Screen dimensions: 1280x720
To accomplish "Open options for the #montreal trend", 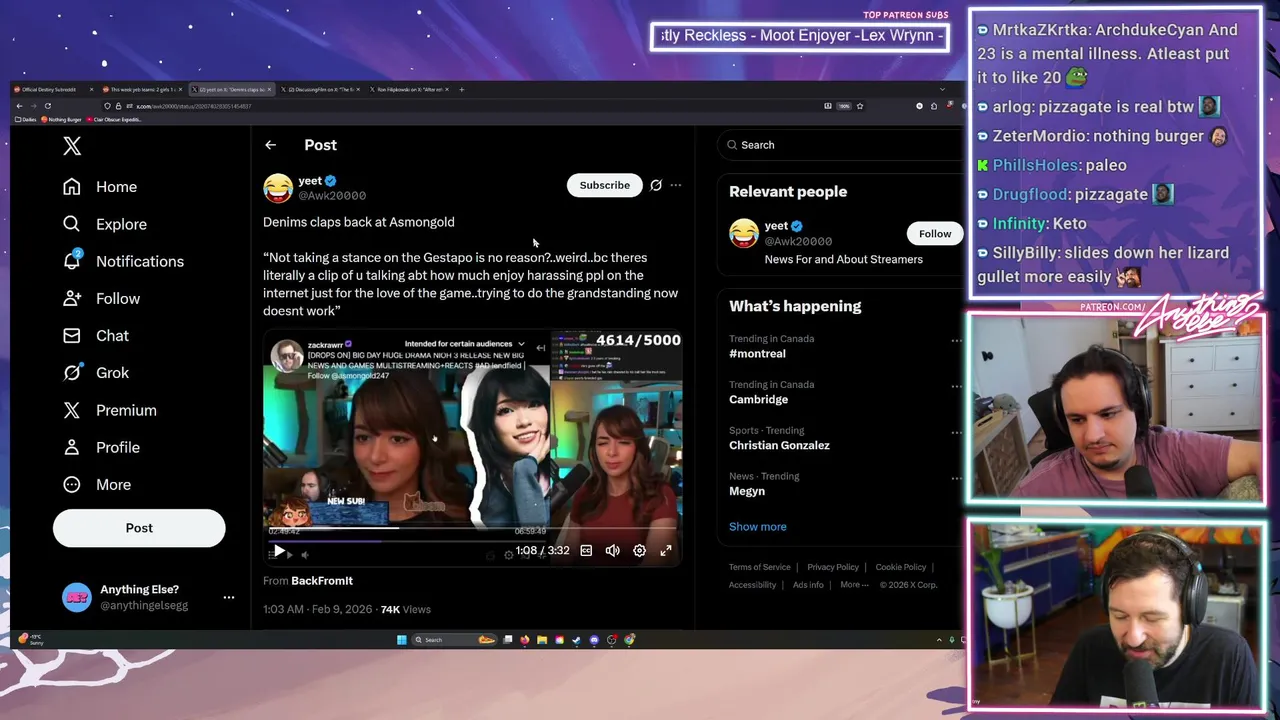I will pyautogui.click(x=956, y=341).
